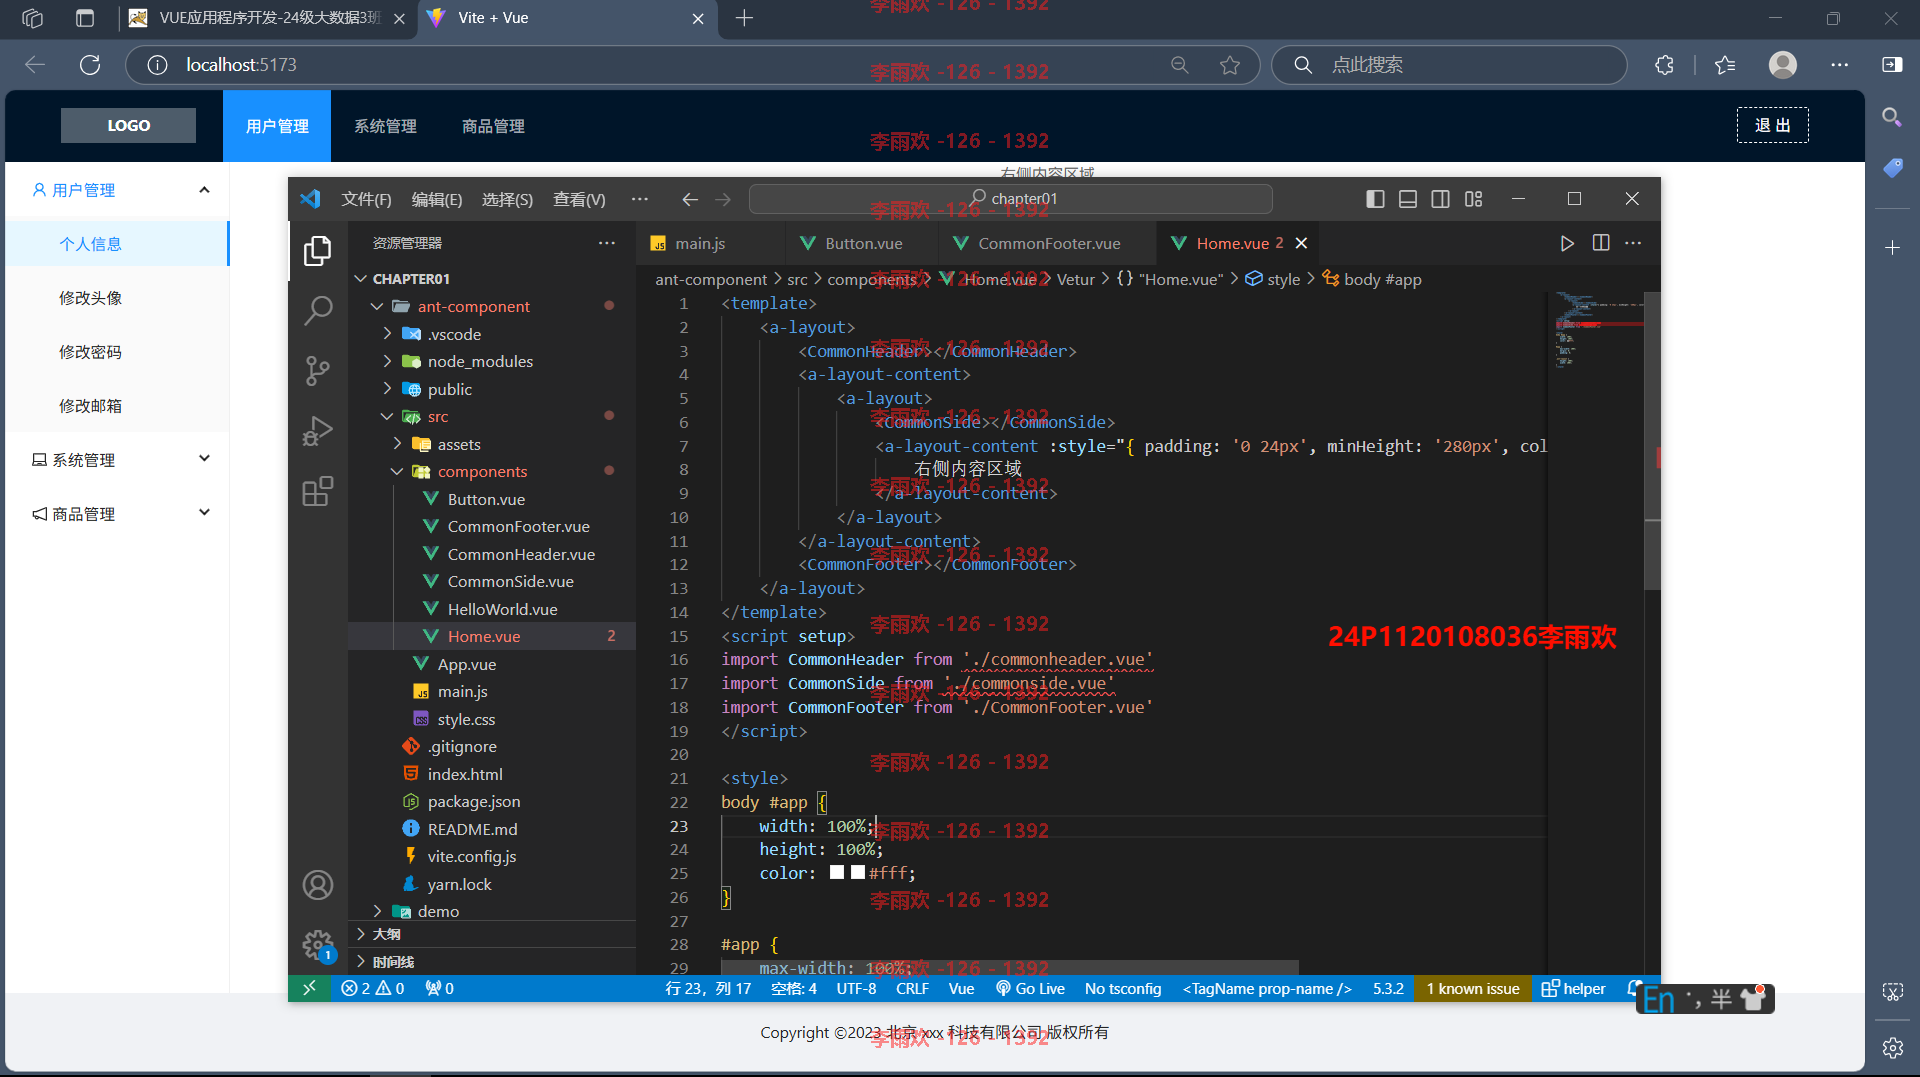The image size is (1920, 1077).
Task: Show errors and warnings in status bar
Action: (x=372, y=988)
